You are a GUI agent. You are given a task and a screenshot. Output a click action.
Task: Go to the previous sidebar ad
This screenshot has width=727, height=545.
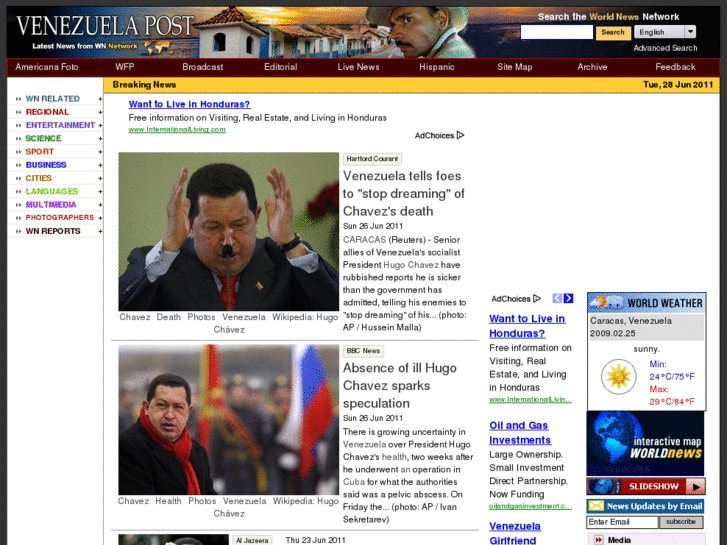pos(557,298)
